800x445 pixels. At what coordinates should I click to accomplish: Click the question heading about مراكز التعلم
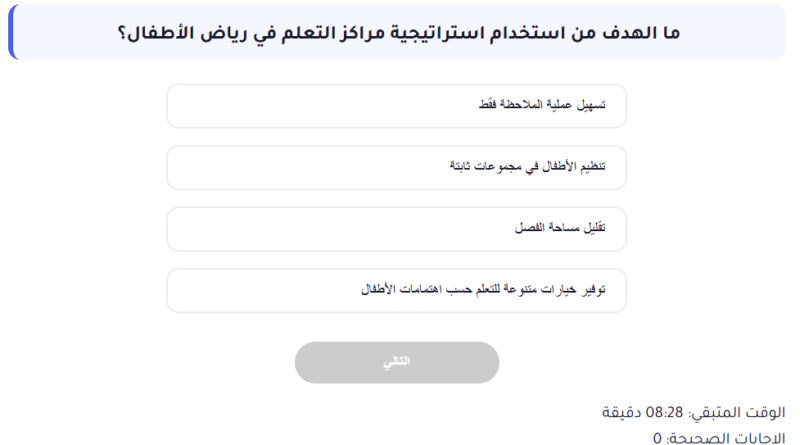pyautogui.click(x=400, y=31)
